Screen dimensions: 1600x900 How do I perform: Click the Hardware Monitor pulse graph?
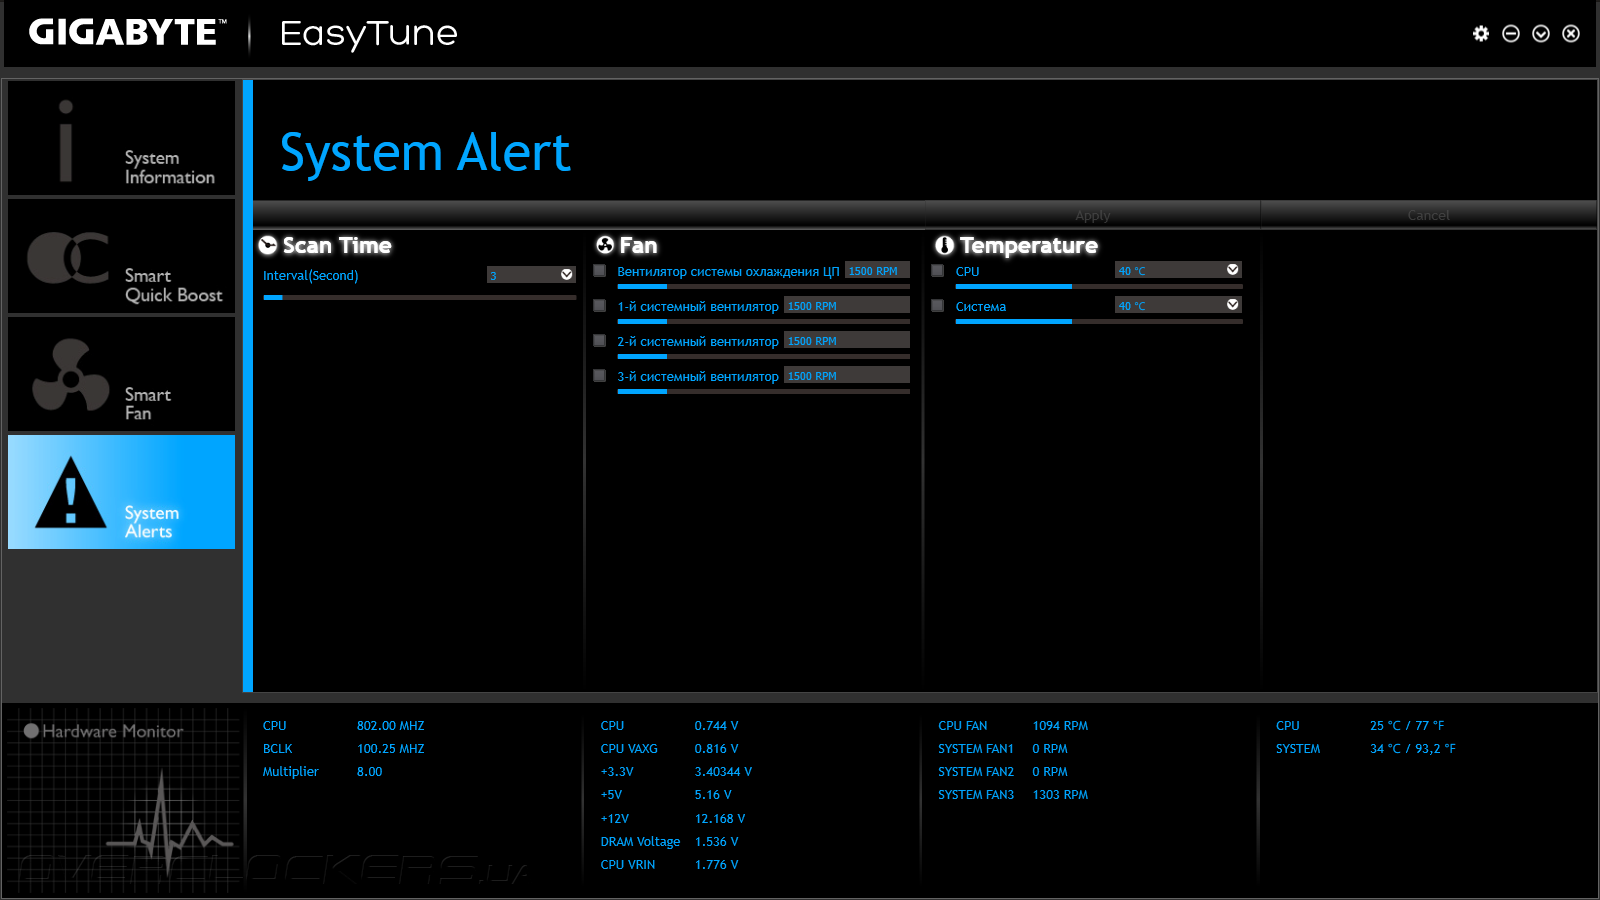pyautogui.click(x=168, y=825)
